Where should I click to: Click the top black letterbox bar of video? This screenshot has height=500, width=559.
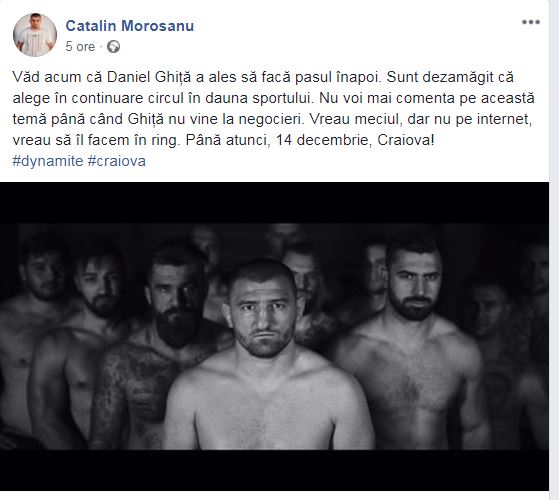pyautogui.click(x=274, y=203)
